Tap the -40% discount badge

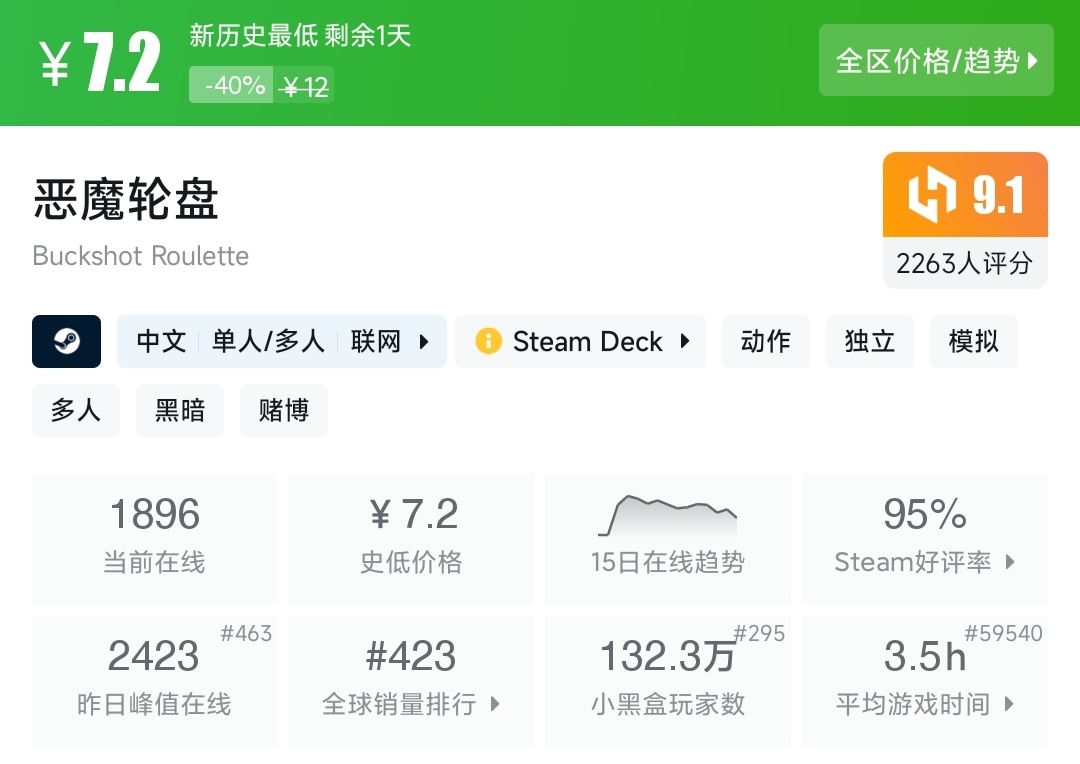233,86
